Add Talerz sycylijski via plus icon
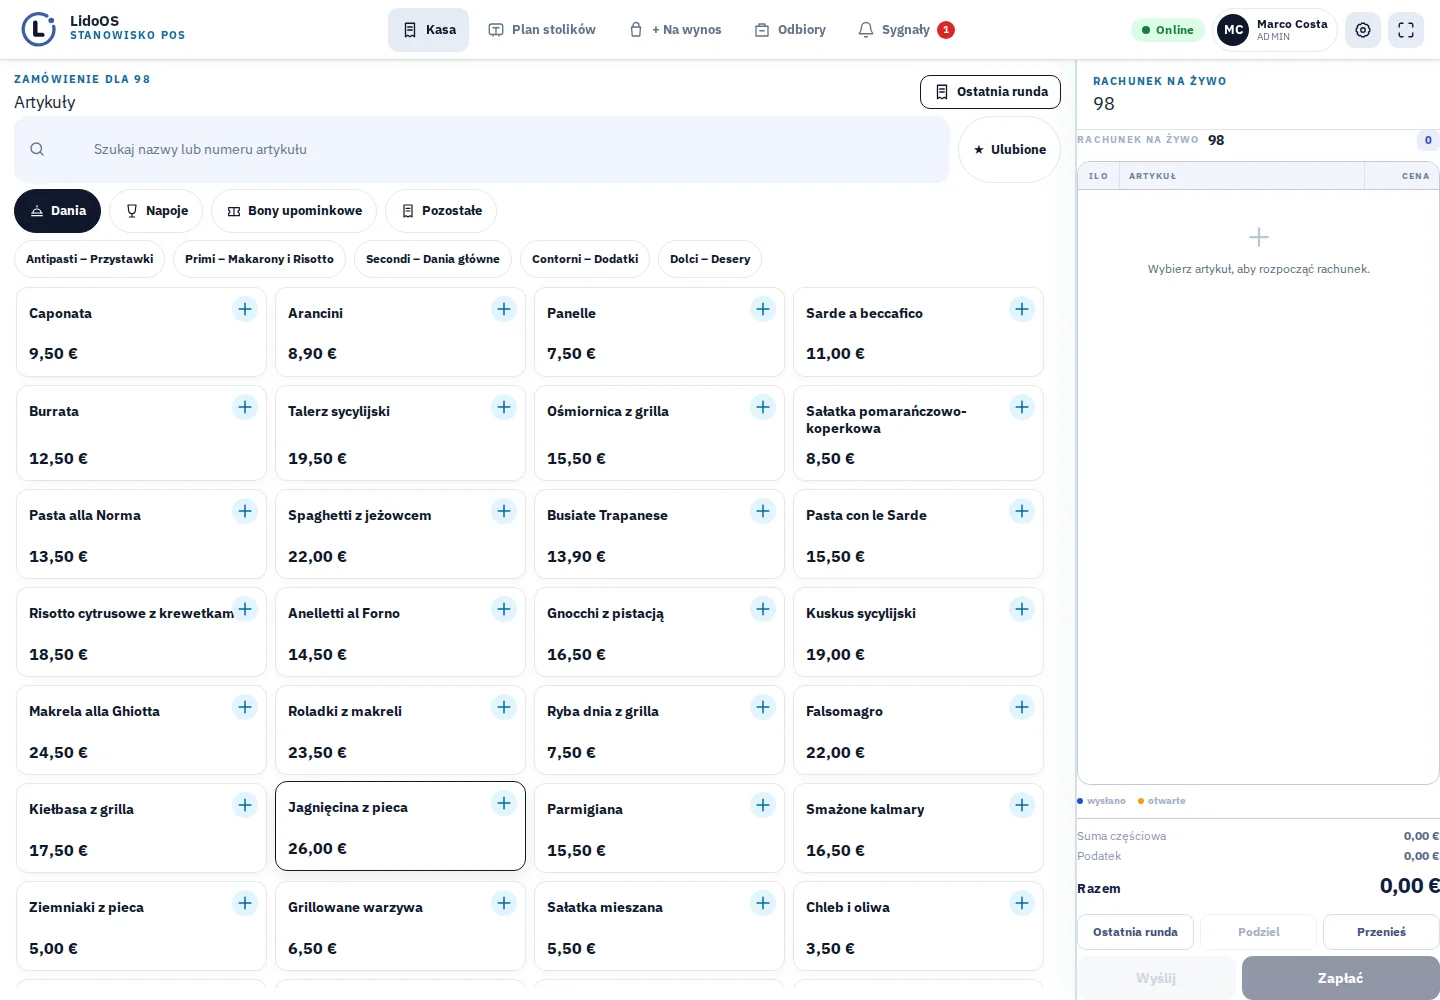 (504, 407)
